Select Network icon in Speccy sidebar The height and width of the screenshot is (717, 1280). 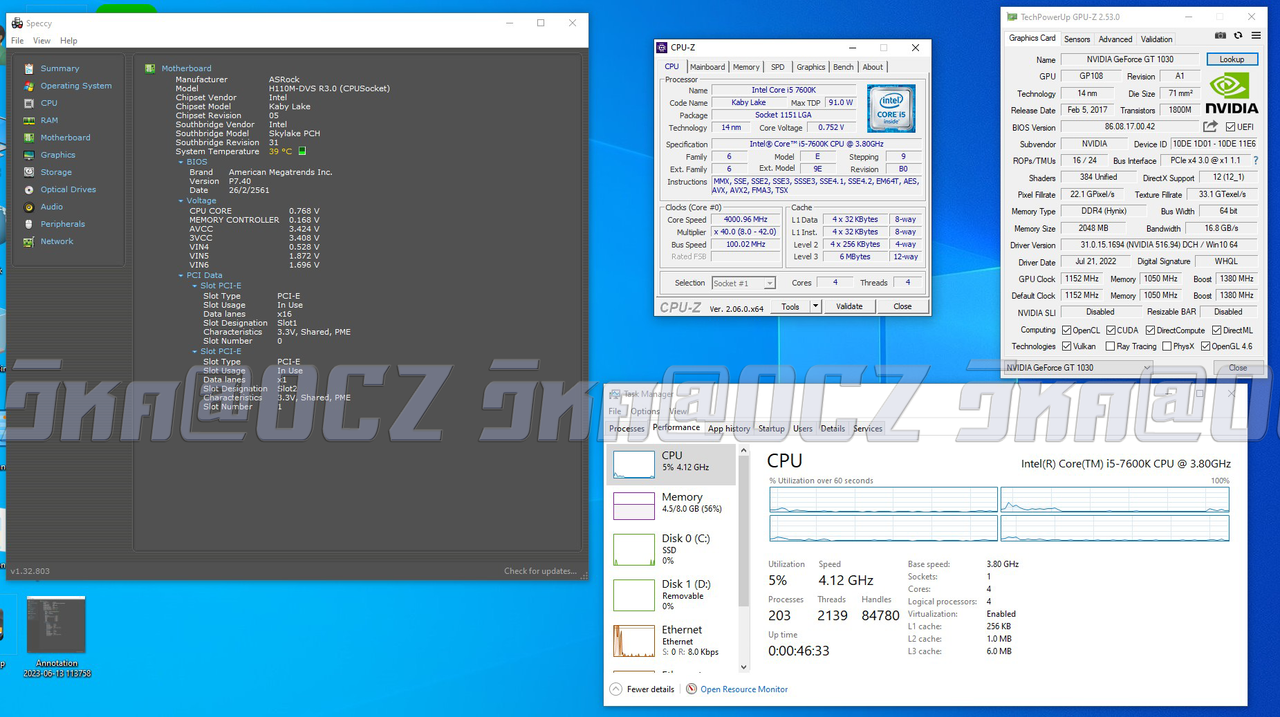[x=28, y=241]
